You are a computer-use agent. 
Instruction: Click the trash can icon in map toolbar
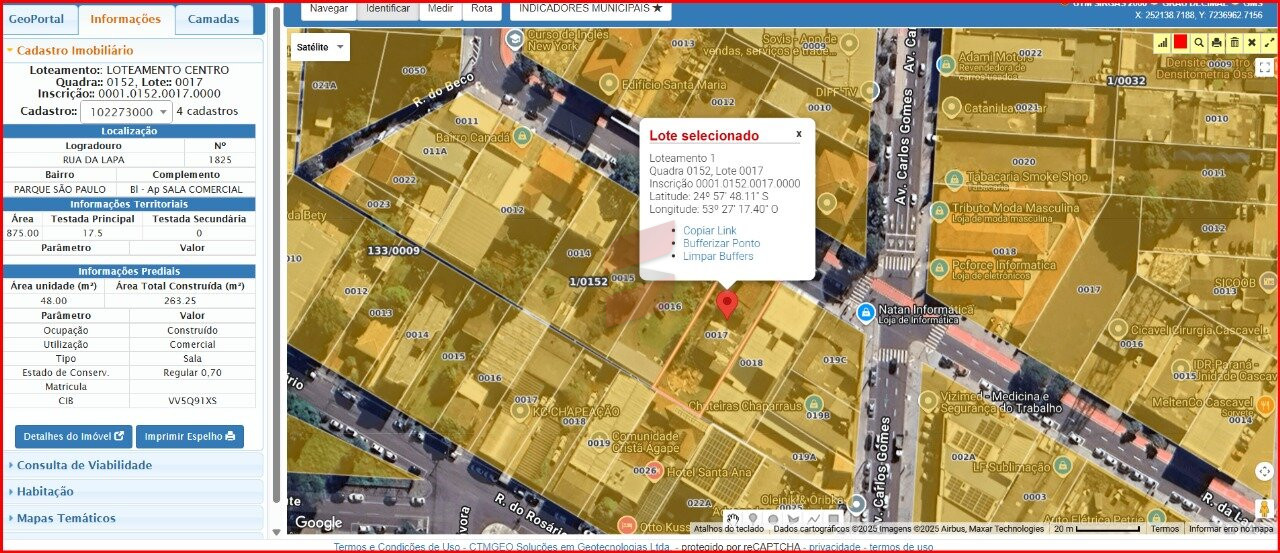pos(1234,43)
